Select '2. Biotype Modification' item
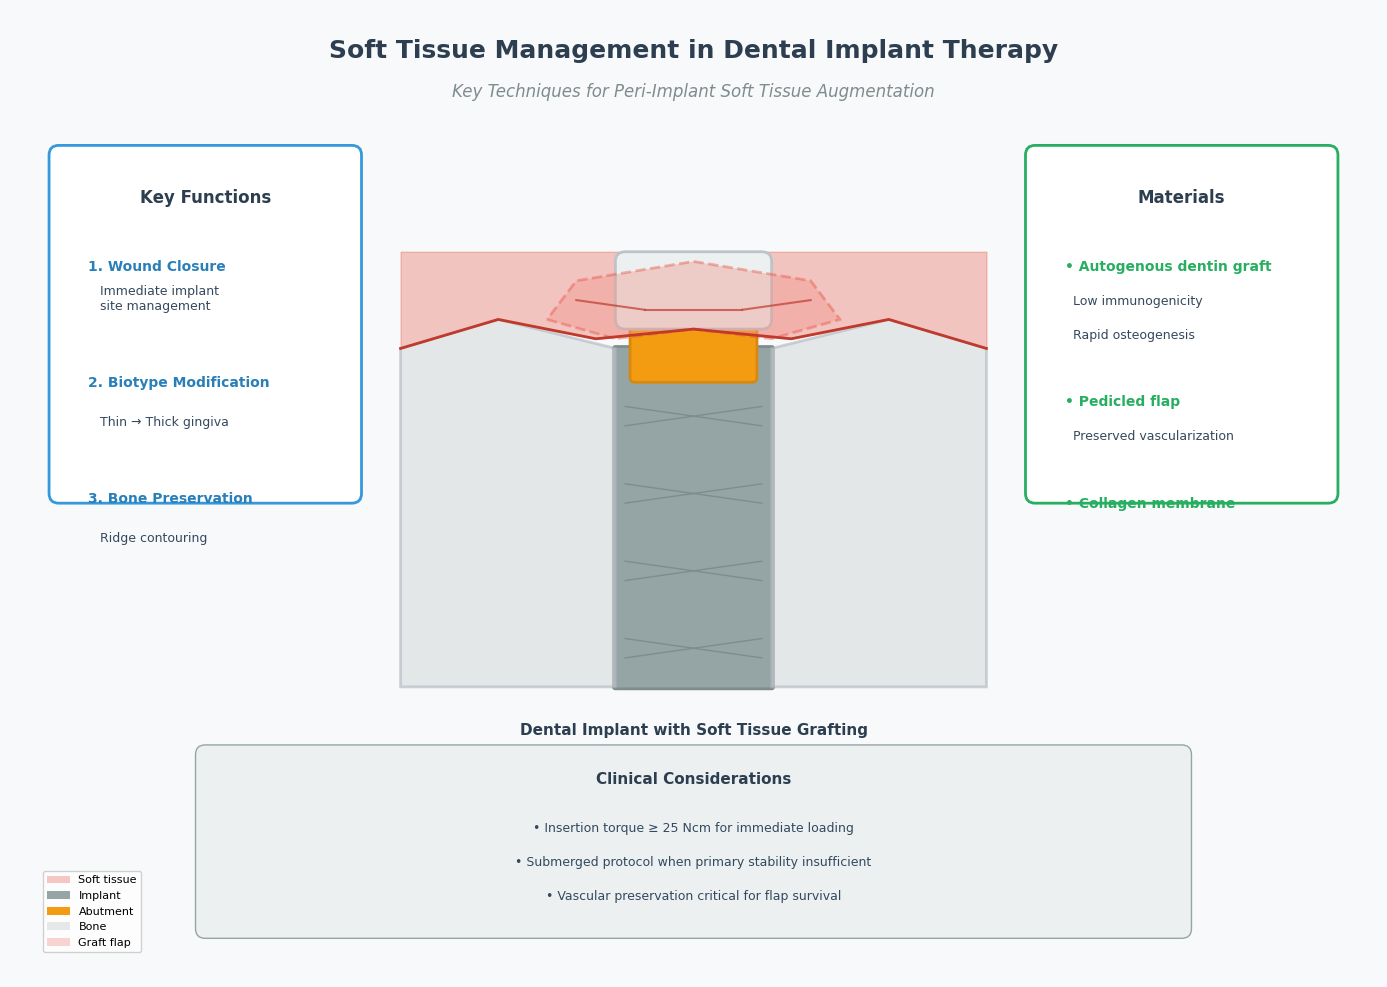The image size is (1387, 987). point(179,383)
